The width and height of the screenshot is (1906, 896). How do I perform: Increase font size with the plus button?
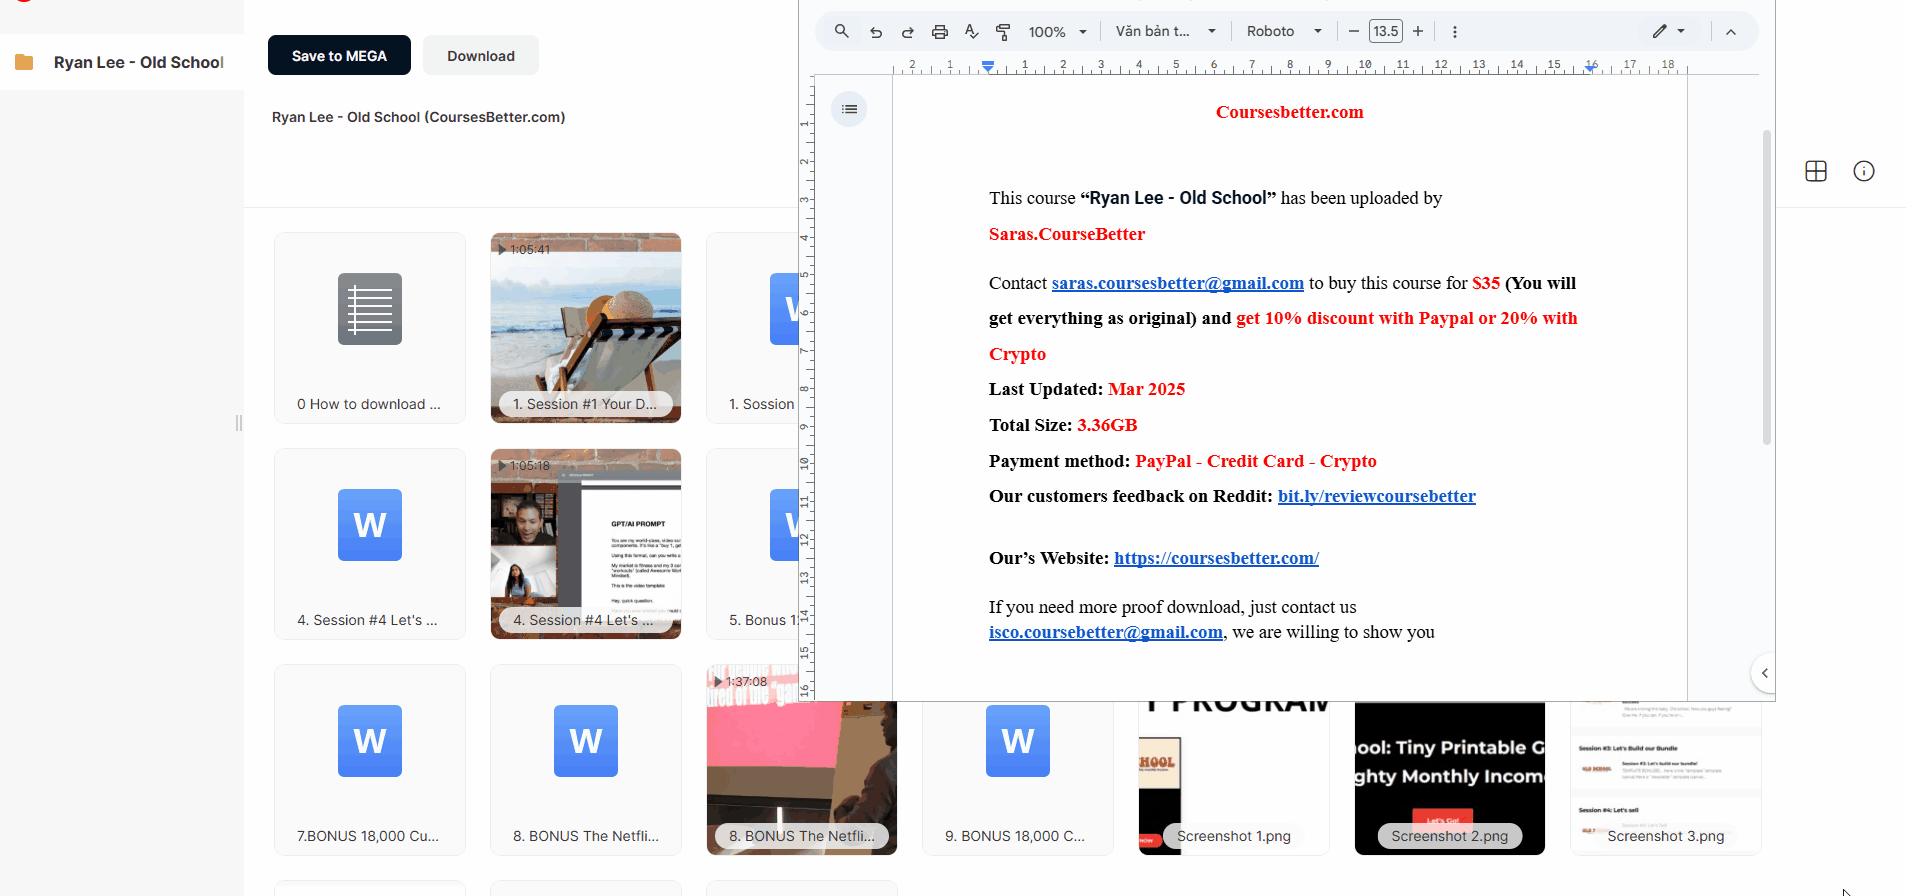click(x=1418, y=32)
